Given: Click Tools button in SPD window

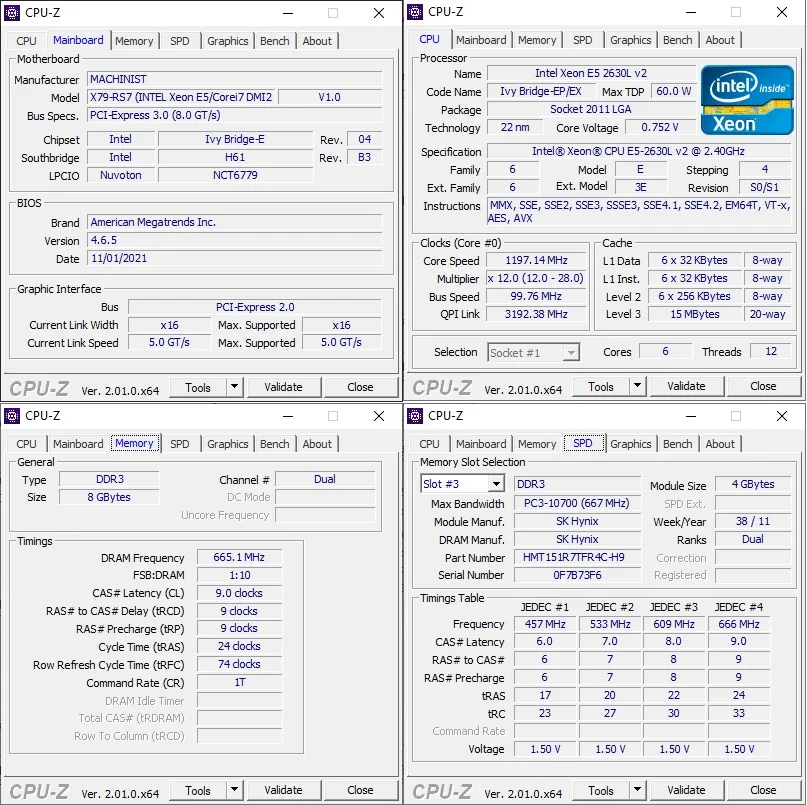Looking at the screenshot, I should 601,790.
